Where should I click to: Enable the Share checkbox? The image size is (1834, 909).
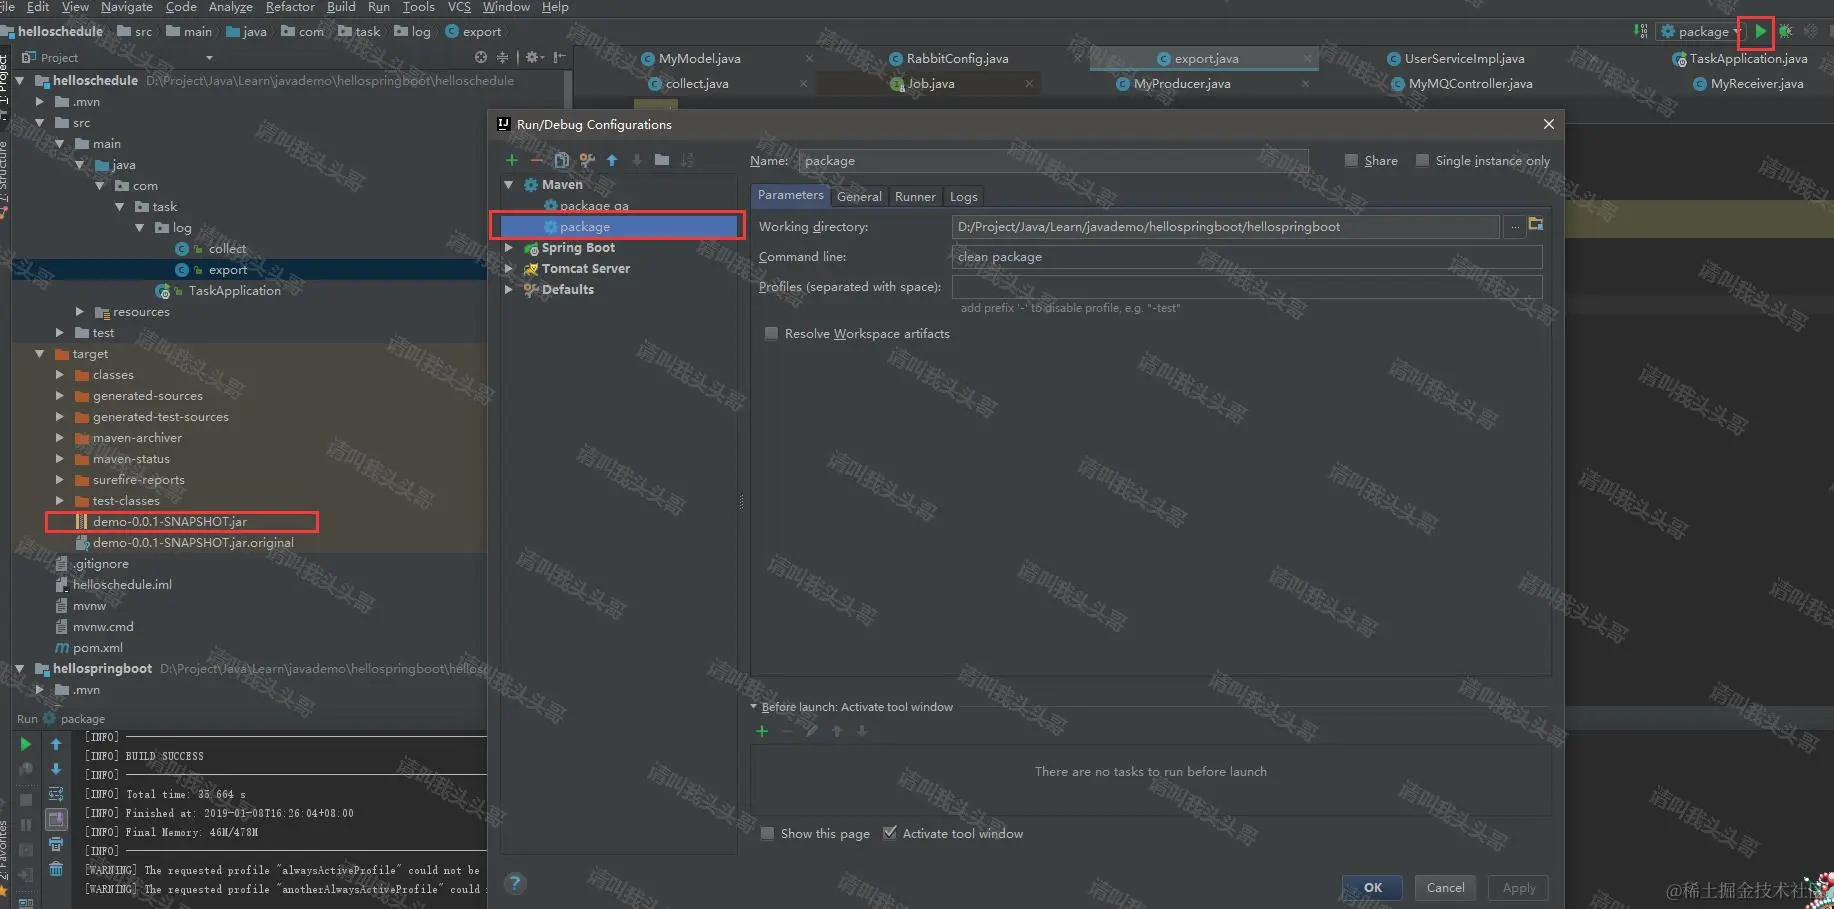point(1350,160)
